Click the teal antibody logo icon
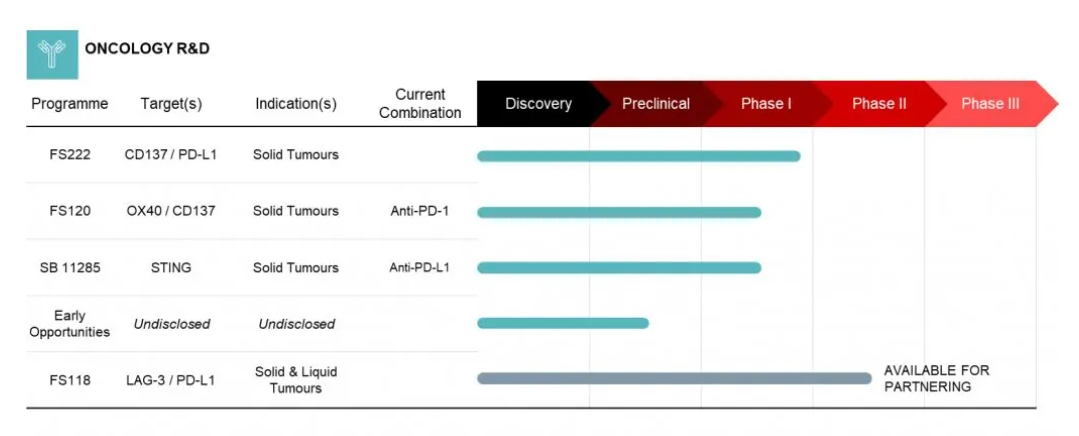This screenshot has width=1079, height=436. [x=52, y=54]
